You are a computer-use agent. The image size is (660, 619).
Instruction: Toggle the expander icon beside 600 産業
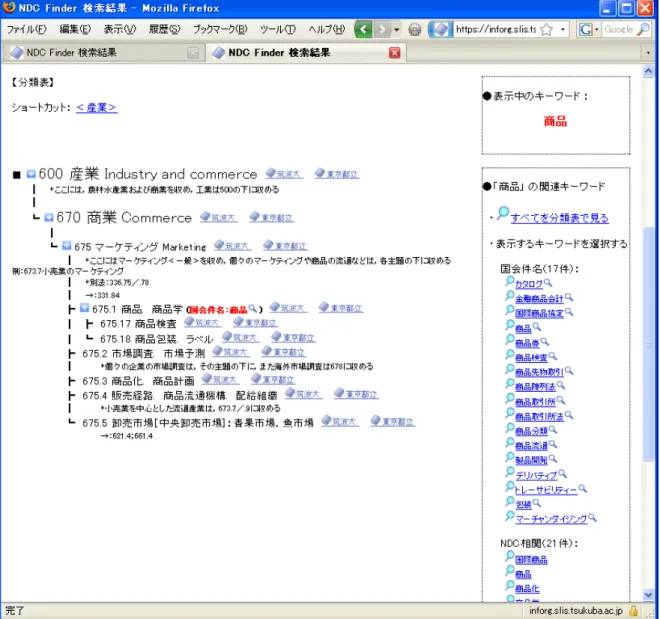point(31,173)
